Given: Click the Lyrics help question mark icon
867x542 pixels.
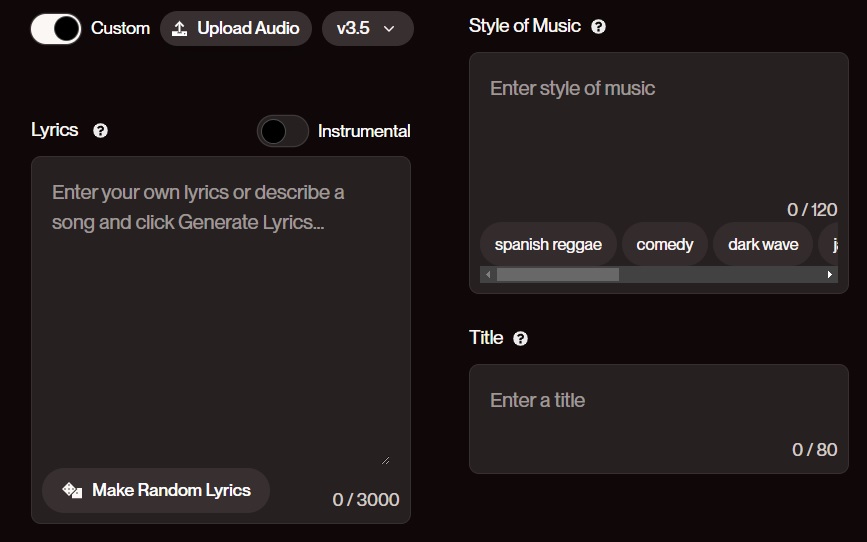Looking at the screenshot, I should 100,131.
